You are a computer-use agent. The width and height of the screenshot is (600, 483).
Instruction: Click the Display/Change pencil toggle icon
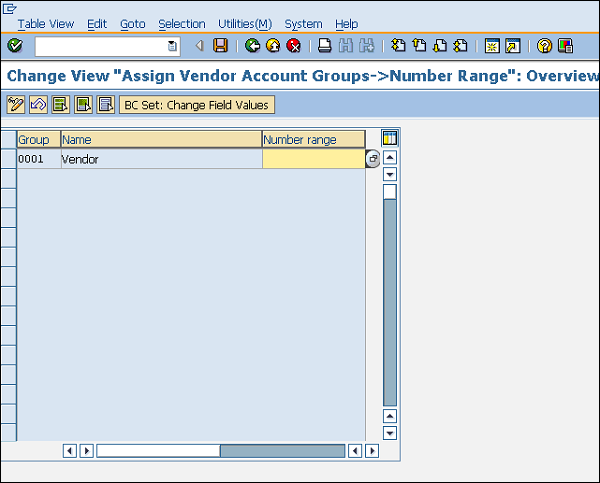point(16,104)
